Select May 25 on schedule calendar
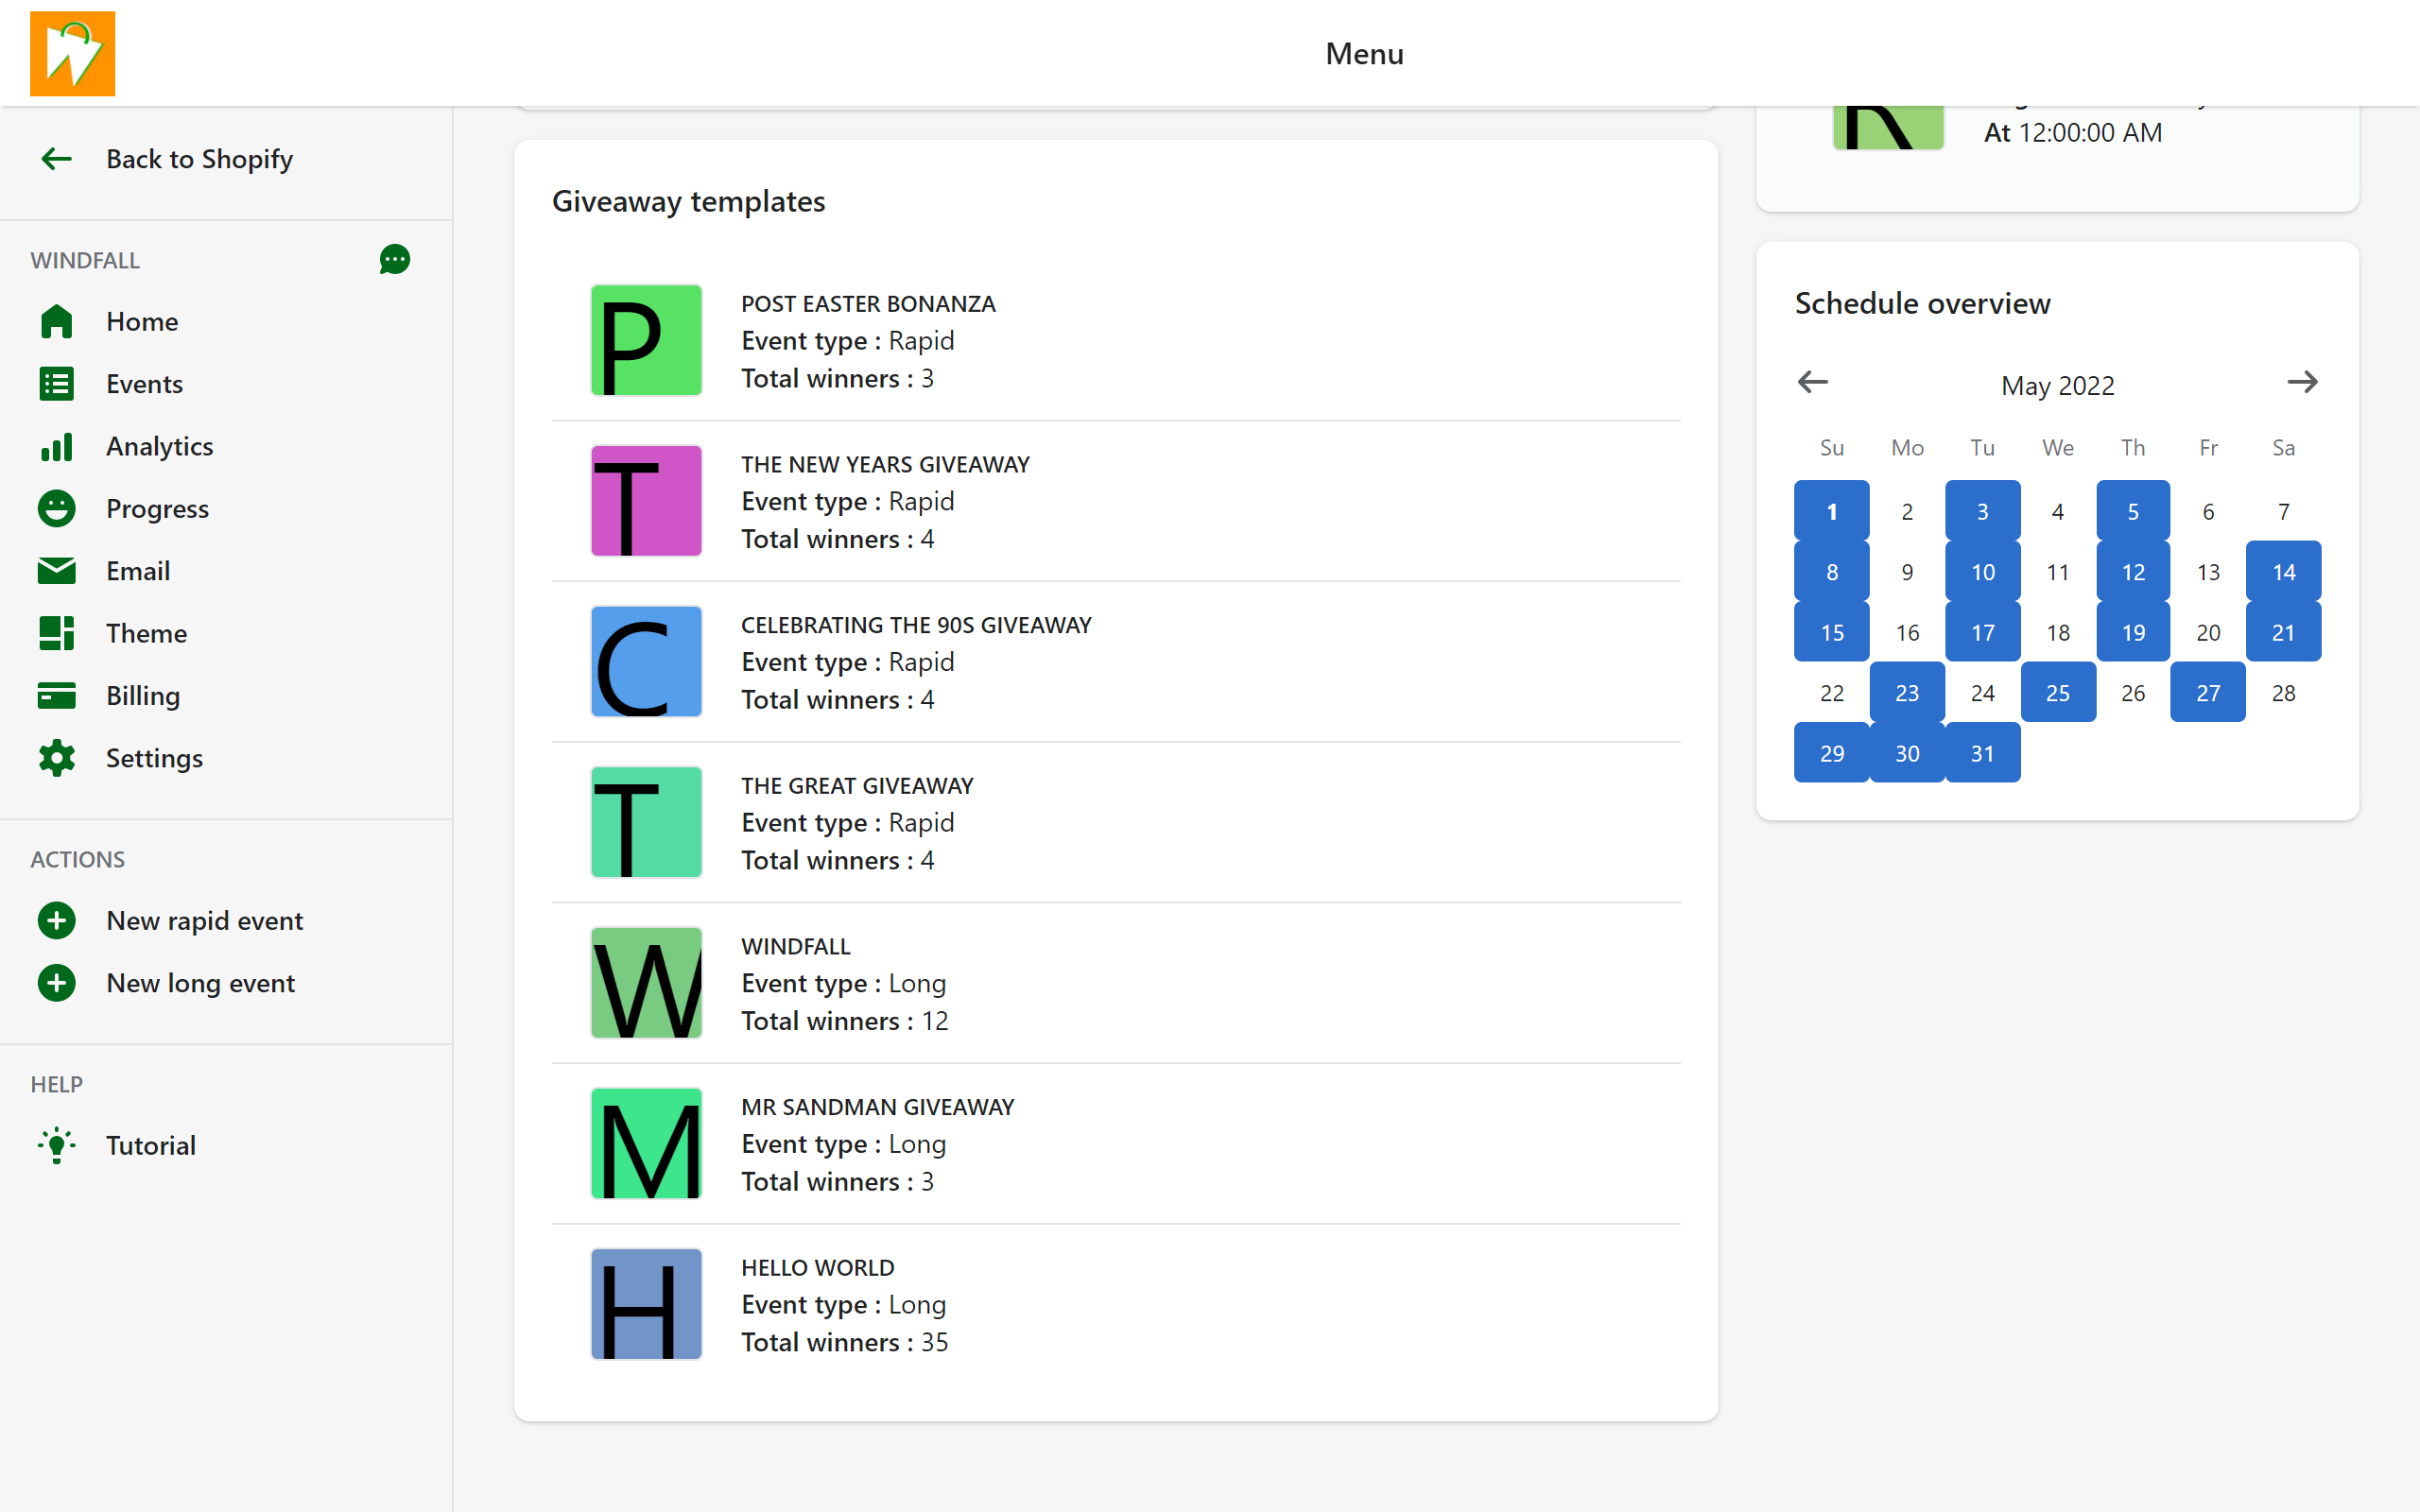The image size is (2420, 1512). [x=2058, y=694]
